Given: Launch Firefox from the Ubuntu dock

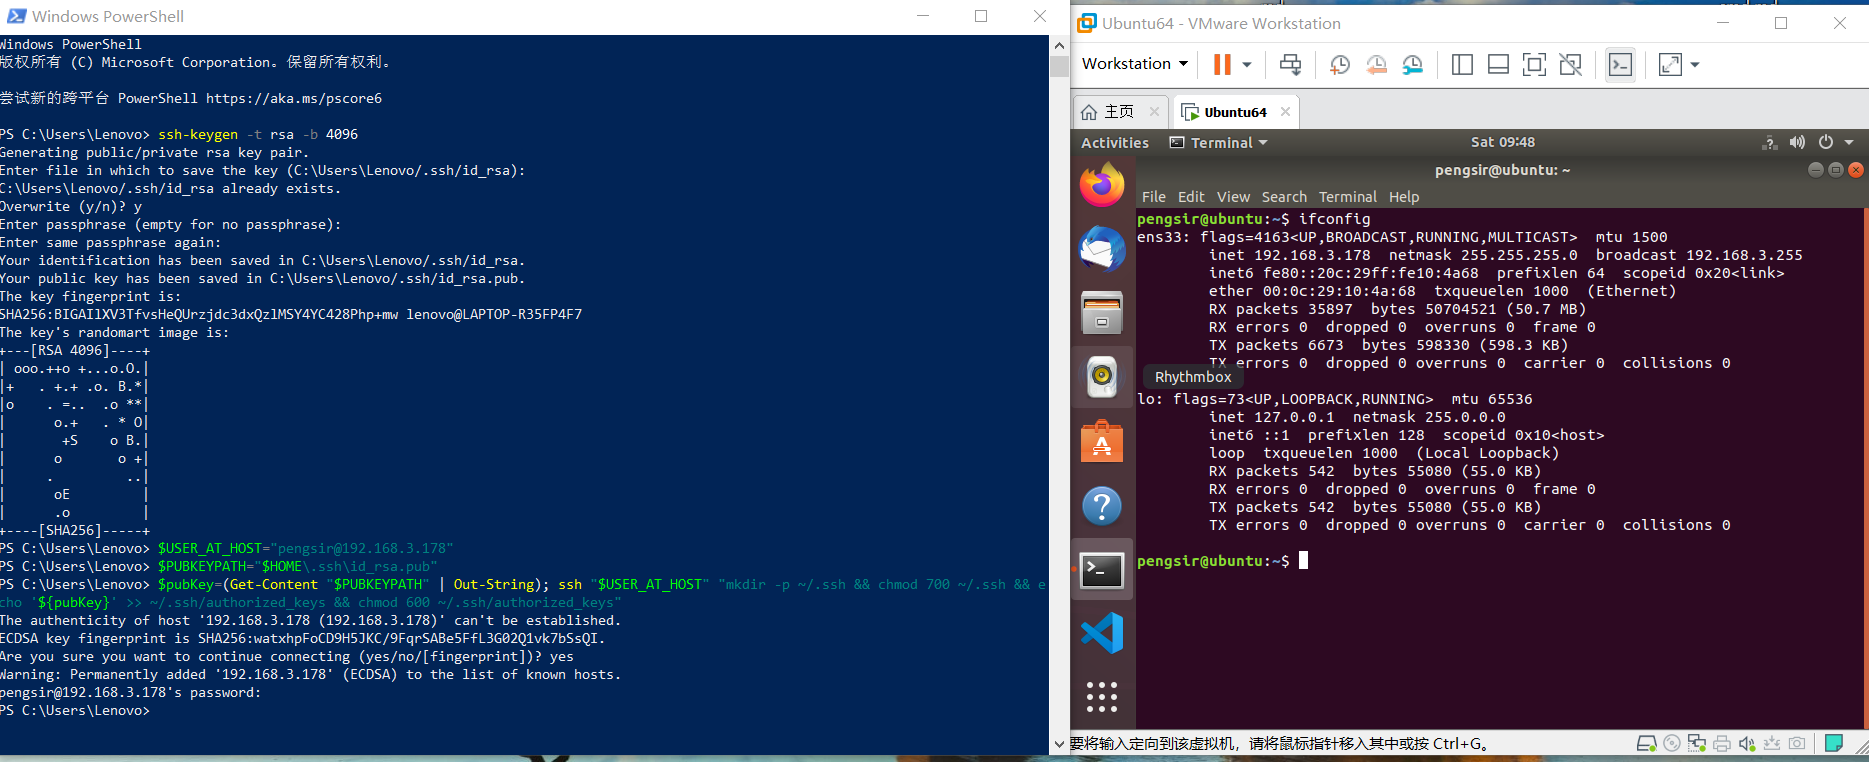Looking at the screenshot, I should (x=1102, y=186).
